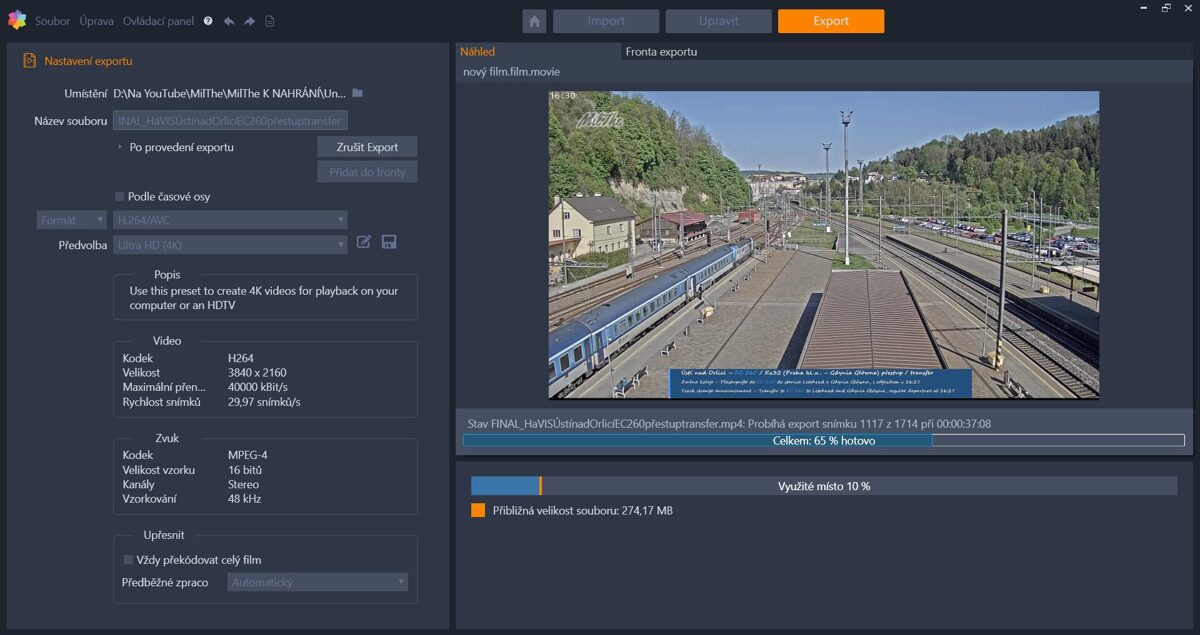The width and height of the screenshot is (1200, 635).
Task: Open the Úprava menu
Action: point(97,21)
